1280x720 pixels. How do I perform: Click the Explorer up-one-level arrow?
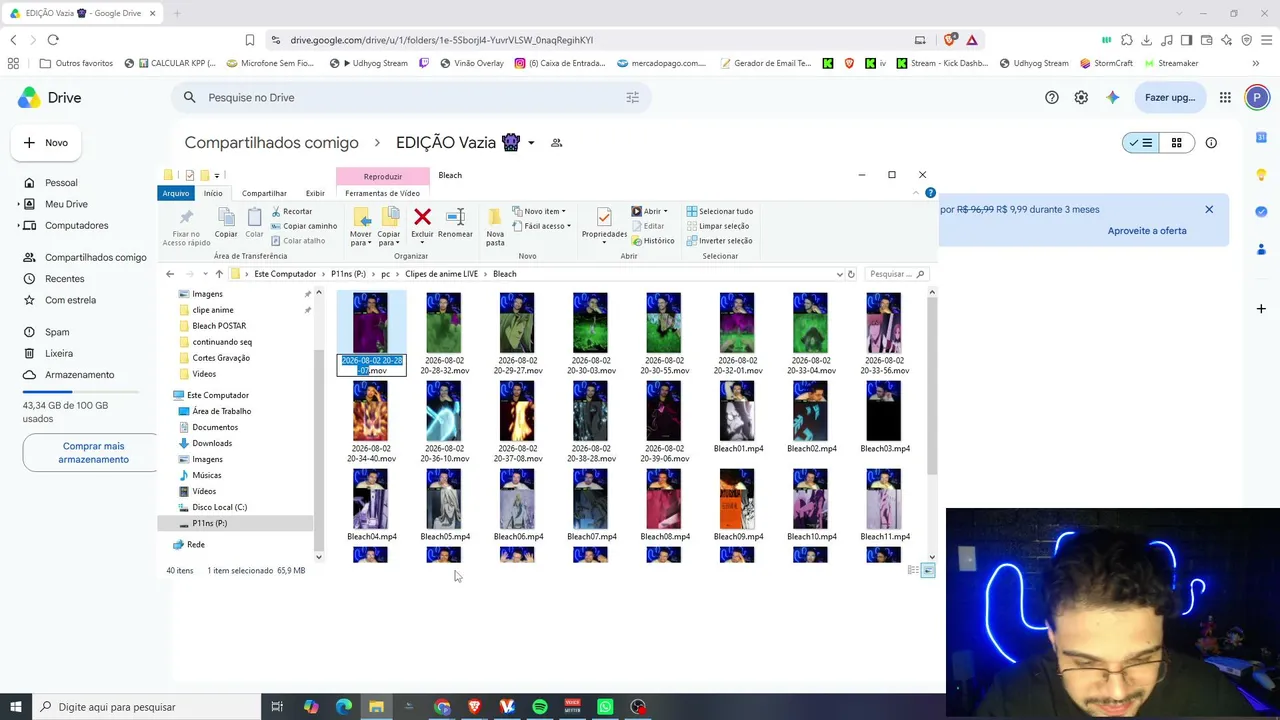point(219,274)
